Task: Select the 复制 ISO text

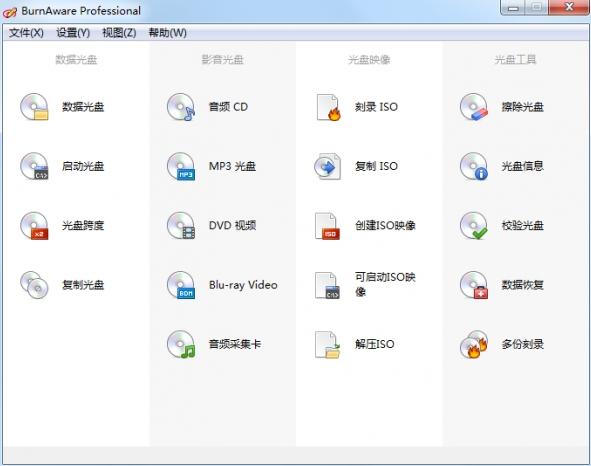Action: coord(376,166)
